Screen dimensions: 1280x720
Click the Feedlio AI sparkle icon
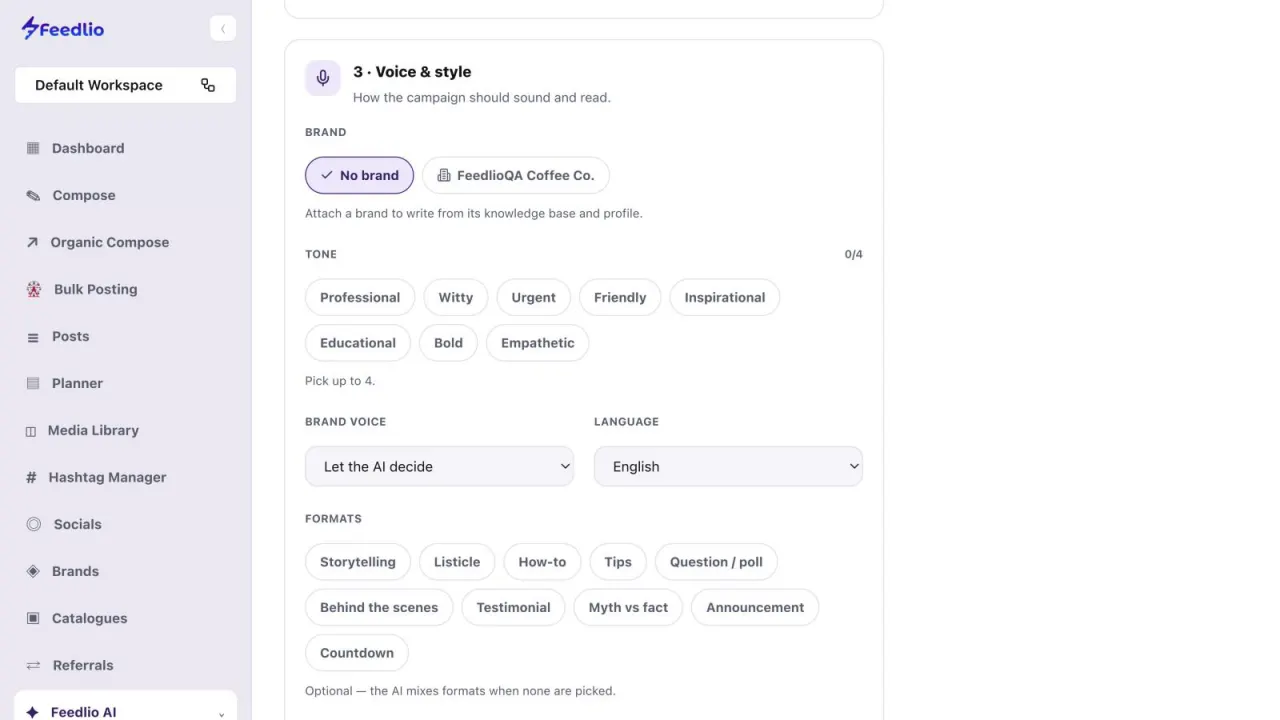(32, 712)
